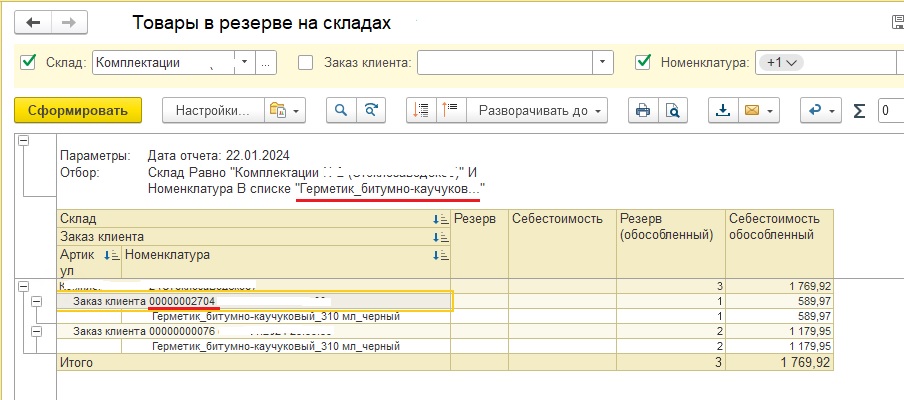Go forward with the right arrow button

tap(69, 22)
